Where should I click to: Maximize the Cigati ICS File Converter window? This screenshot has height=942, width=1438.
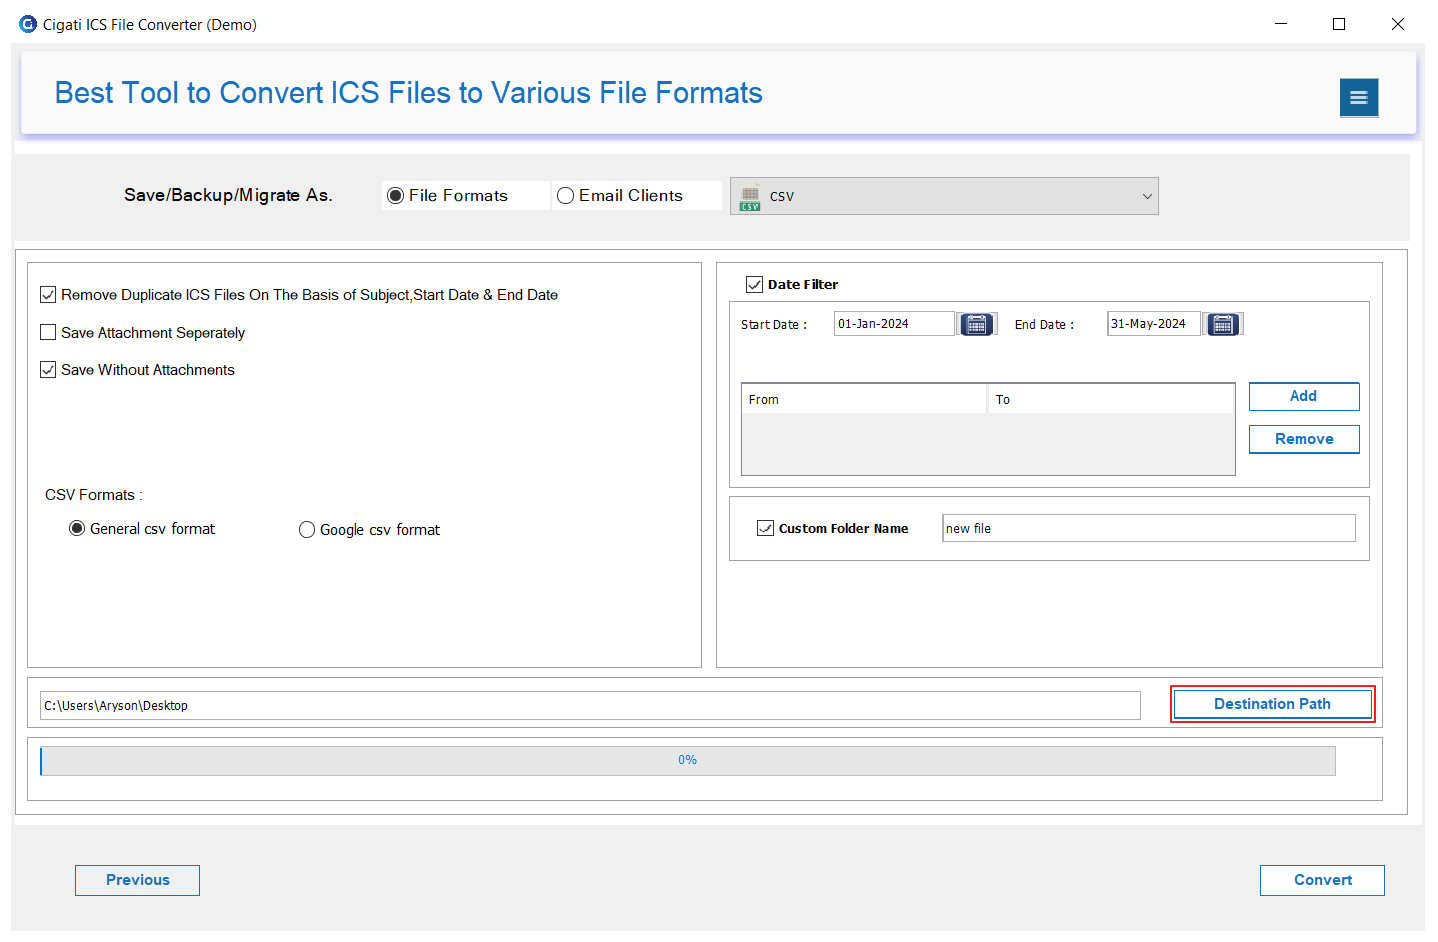pyautogui.click(x=1339, y=24)
